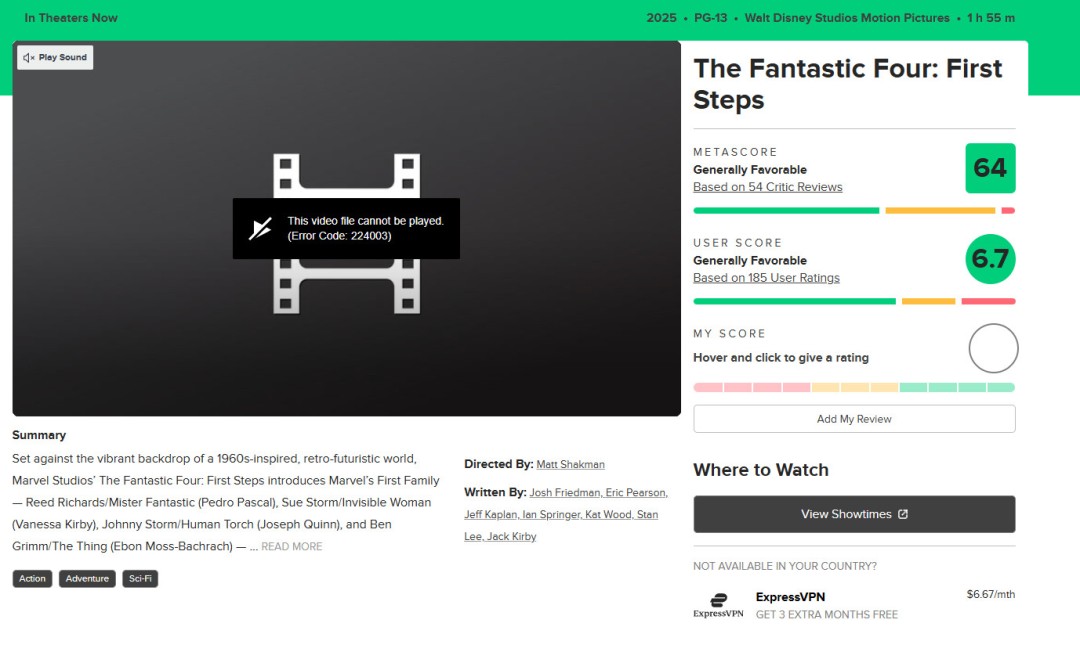Open Based on 54 Critic Reviews
Screen dimensions: 1080x652
coord(767,187)
